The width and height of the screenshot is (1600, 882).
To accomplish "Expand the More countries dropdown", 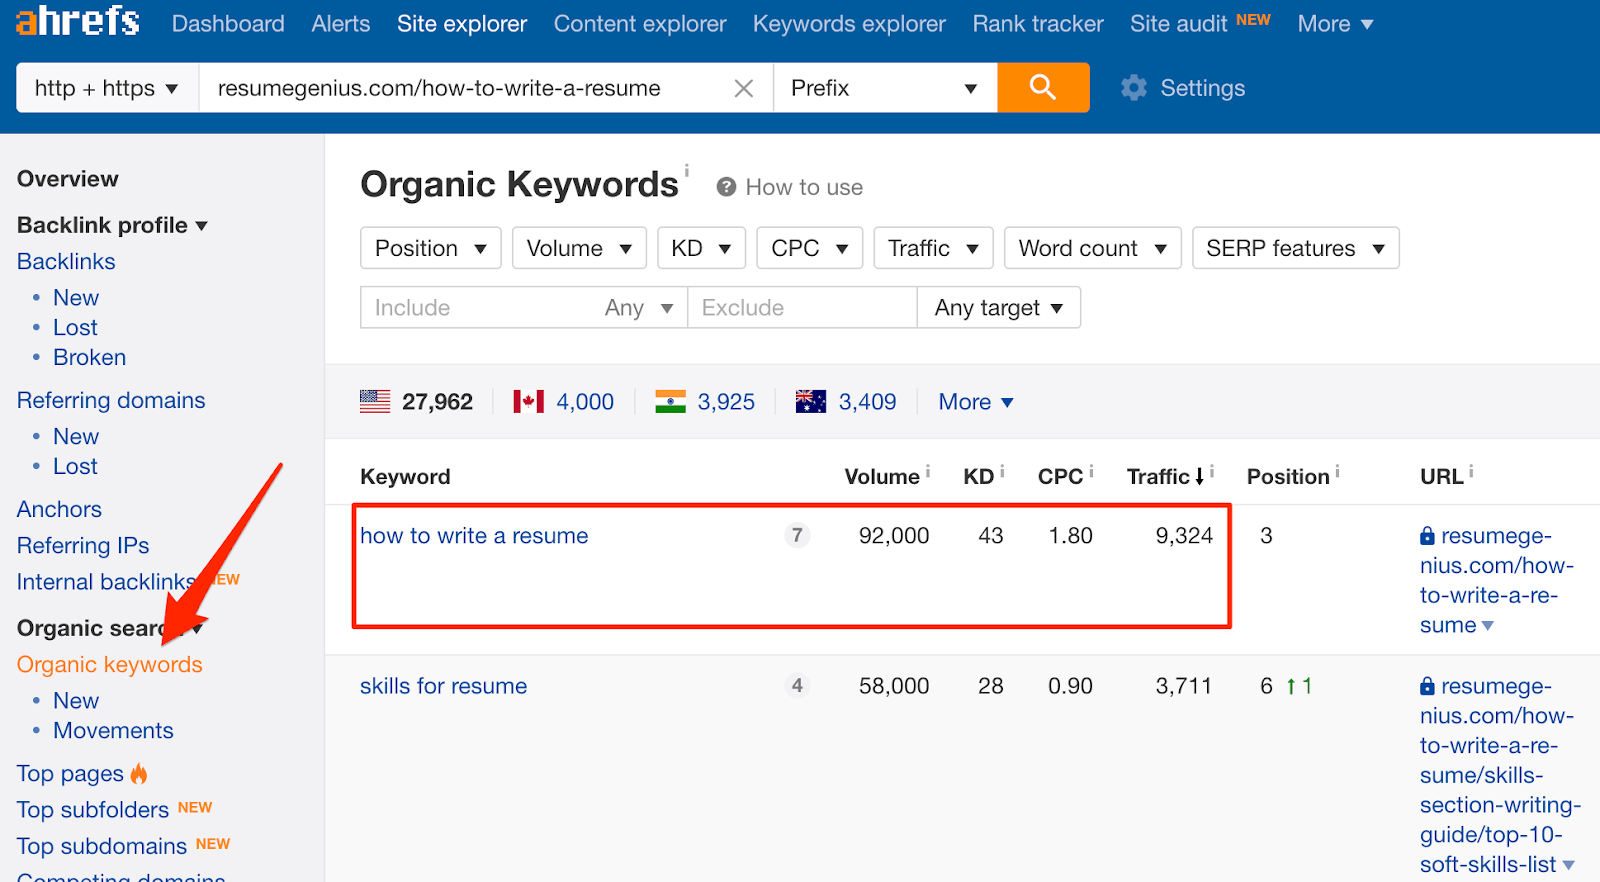I will [x=976, y=402].
